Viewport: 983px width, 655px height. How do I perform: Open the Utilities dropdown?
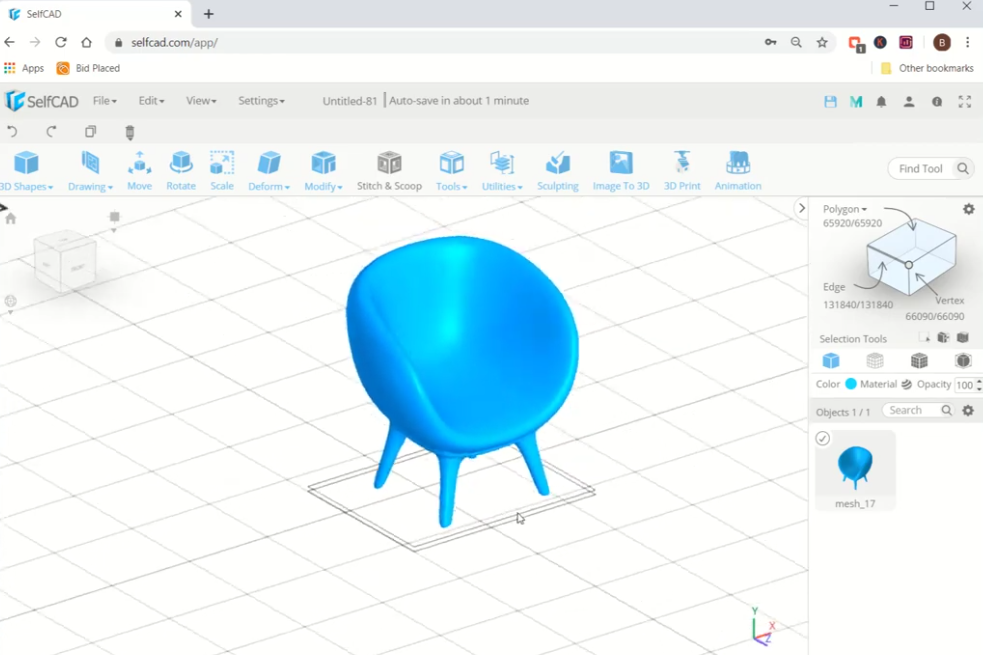pyautogui.click(x=502, y=170)
